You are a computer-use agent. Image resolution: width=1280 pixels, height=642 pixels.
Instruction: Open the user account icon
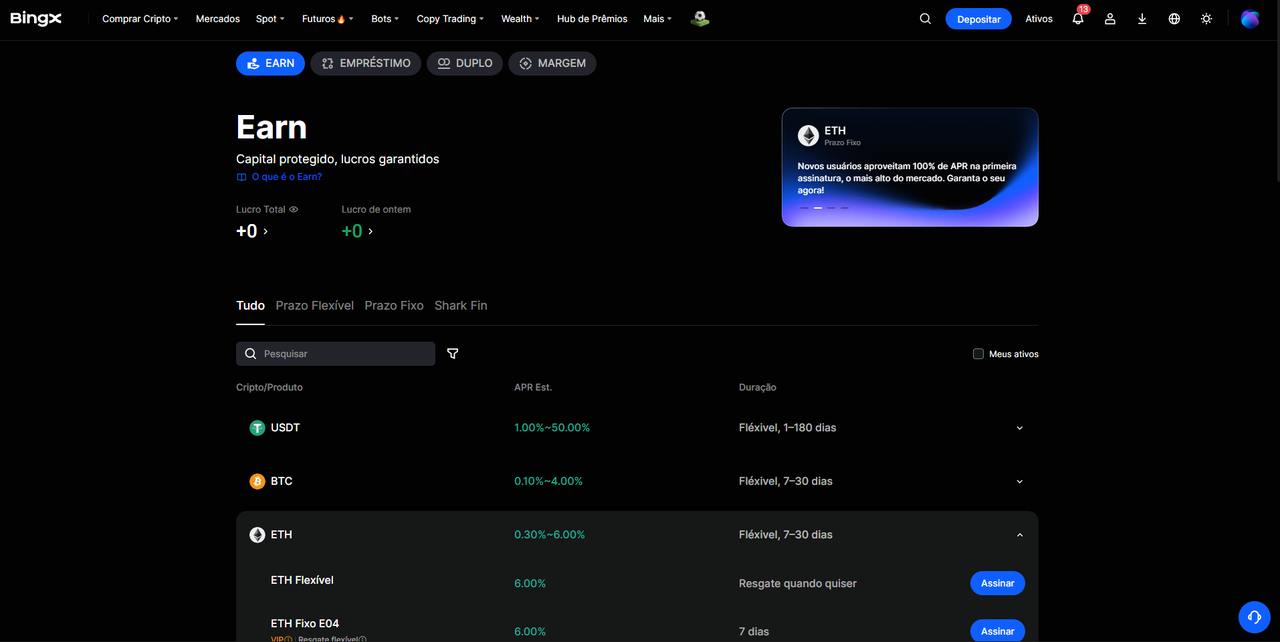pyautogui.click(x=1110, y=19)
